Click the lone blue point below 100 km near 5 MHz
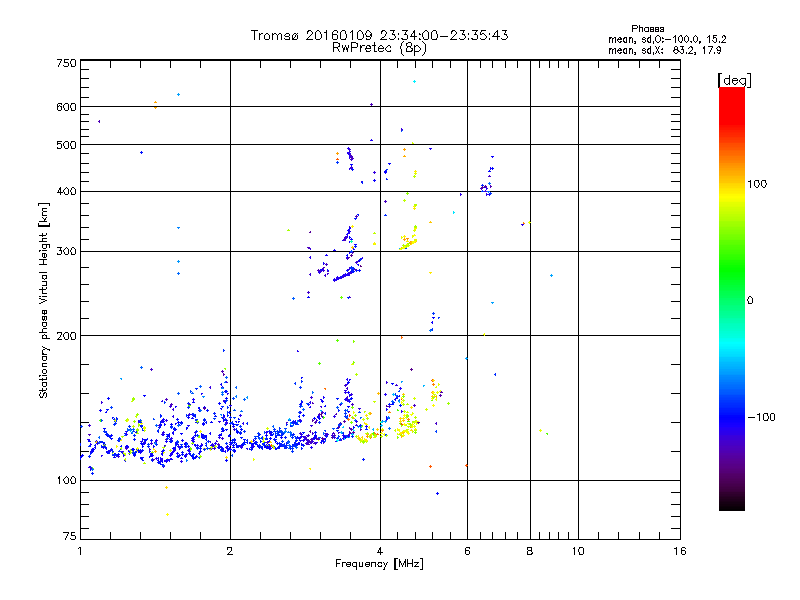 [437, 493]
